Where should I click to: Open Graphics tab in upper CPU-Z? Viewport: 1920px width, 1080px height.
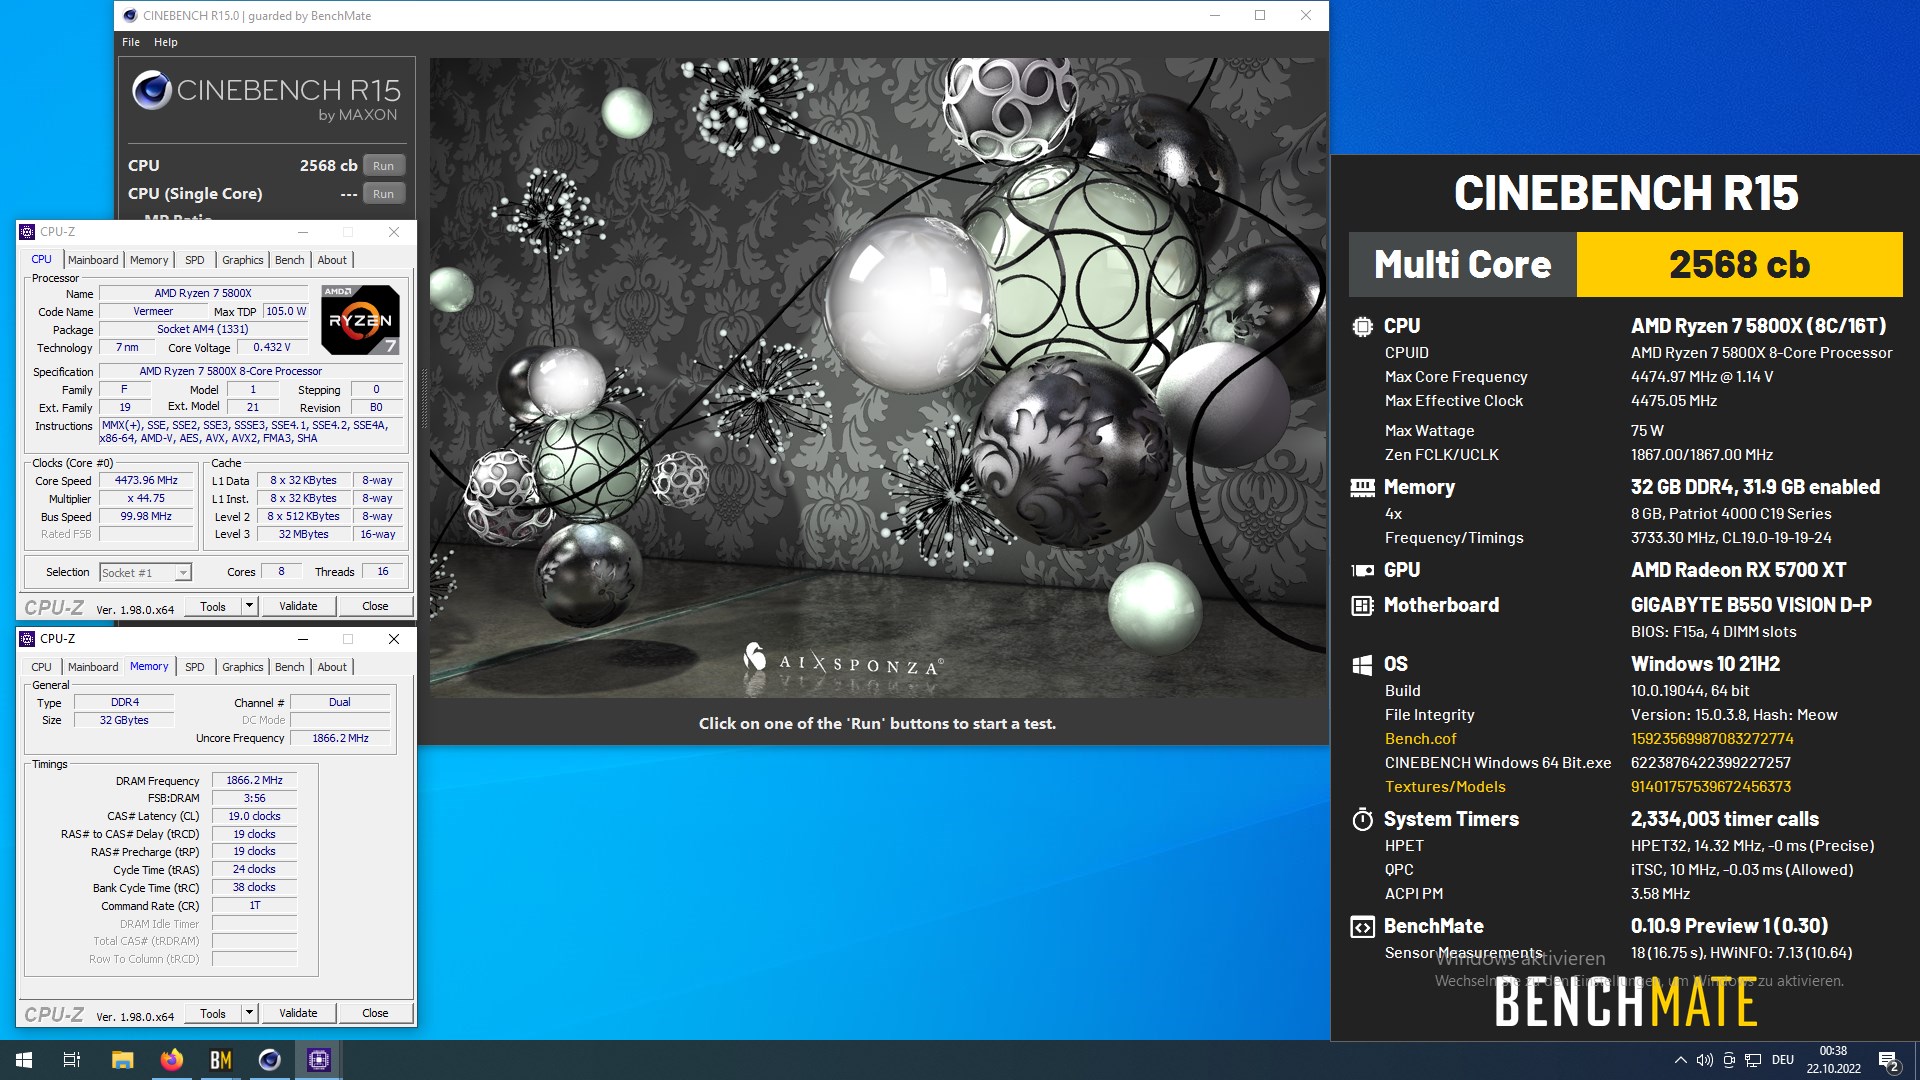[x=243, y=260]
